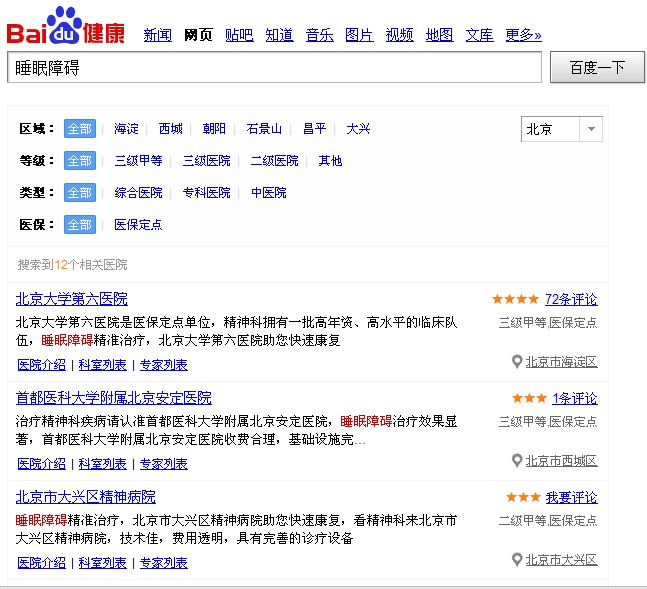Click the star rating next to 1条评论
647x589 pixels.
coord(529,398)
